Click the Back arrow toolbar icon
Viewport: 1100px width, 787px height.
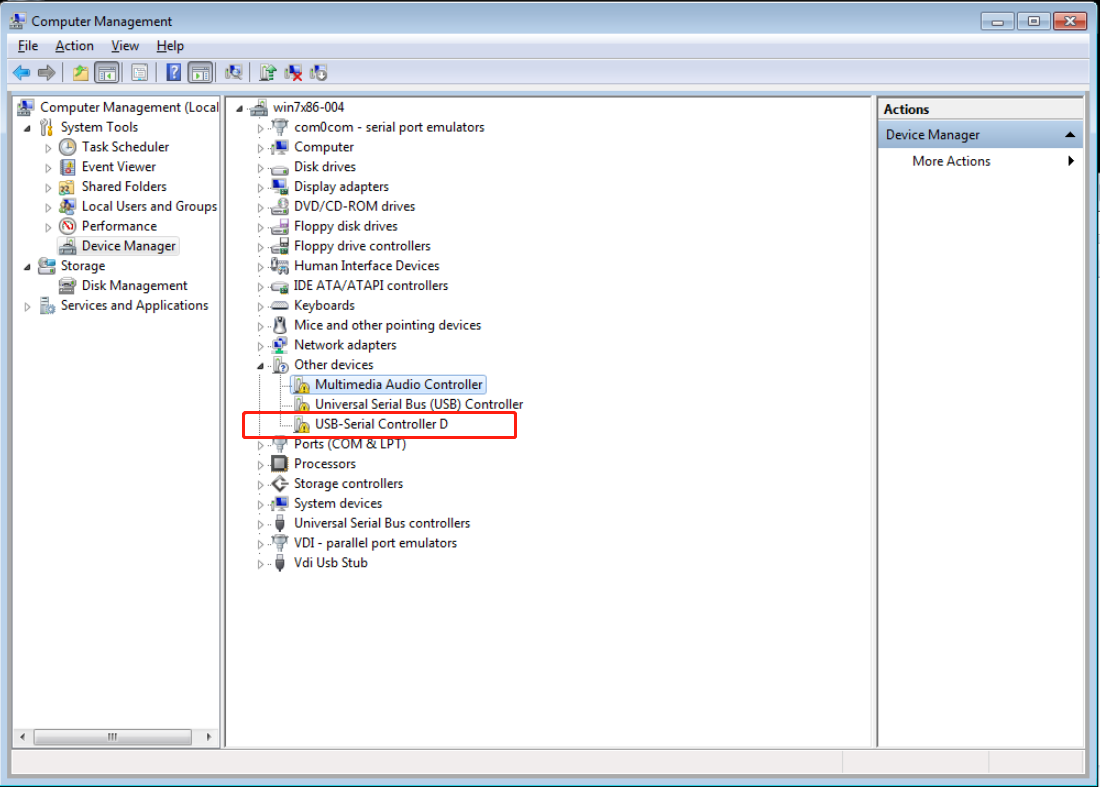click(22, 72)
